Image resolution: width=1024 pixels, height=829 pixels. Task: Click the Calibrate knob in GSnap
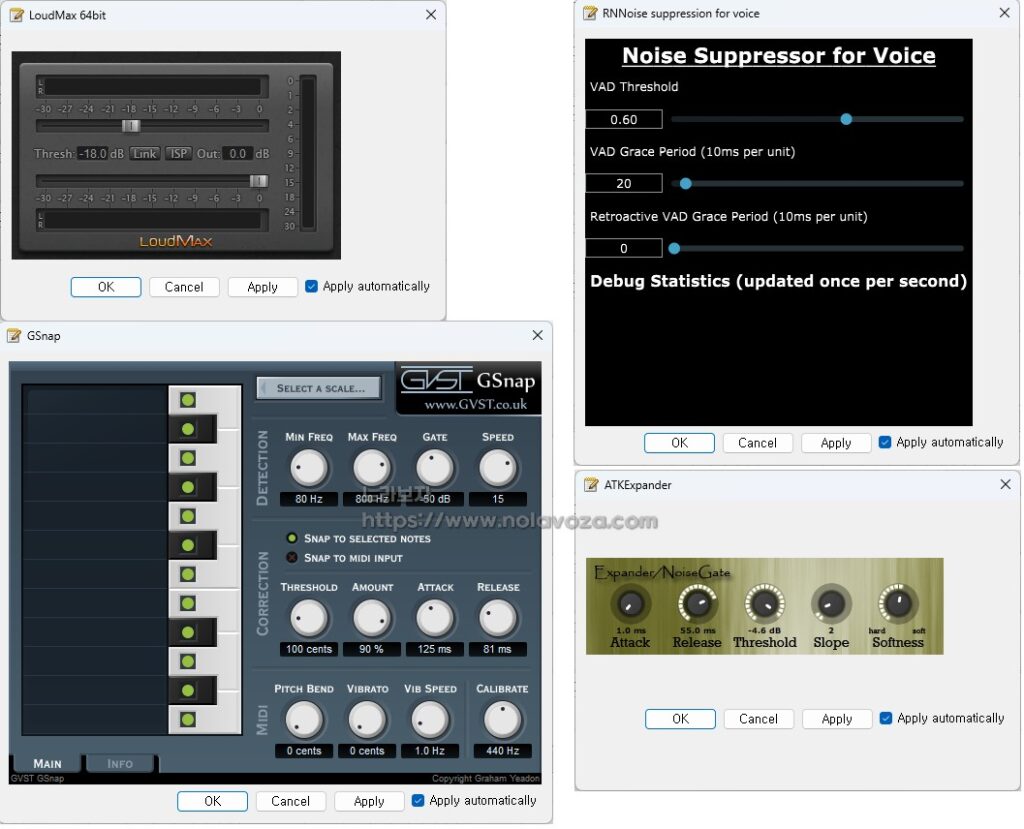click(x=502, y=720)
